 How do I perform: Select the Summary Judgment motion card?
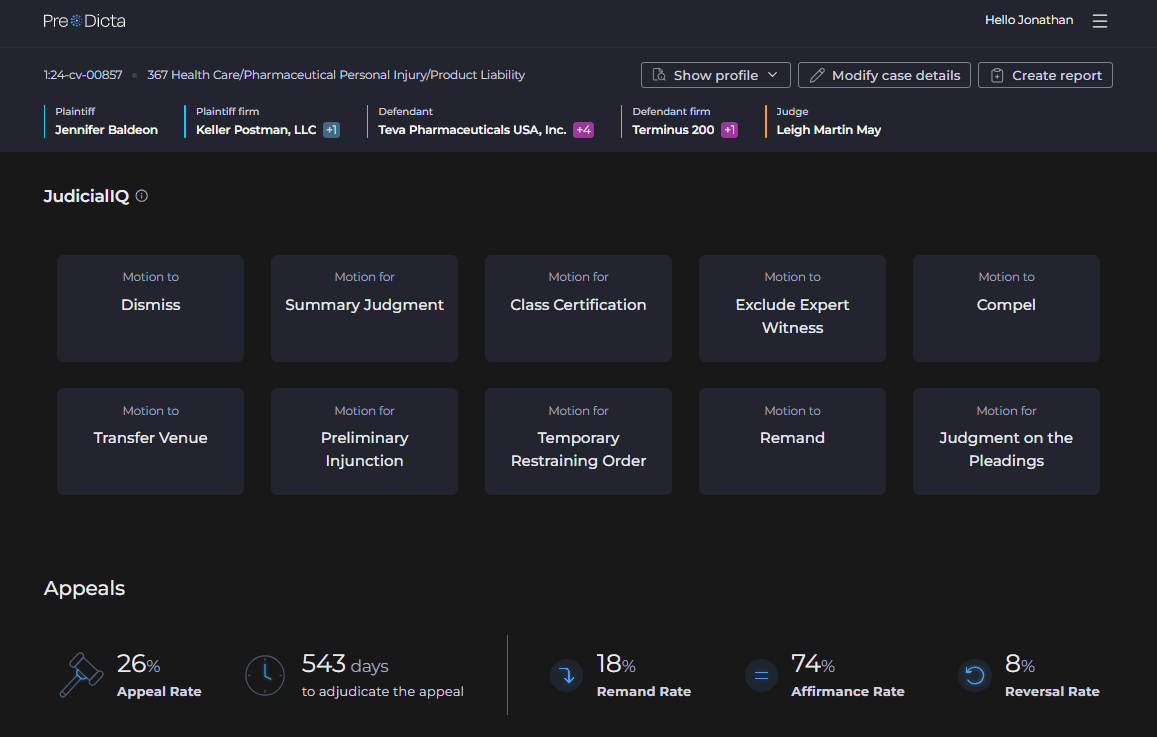364,308
